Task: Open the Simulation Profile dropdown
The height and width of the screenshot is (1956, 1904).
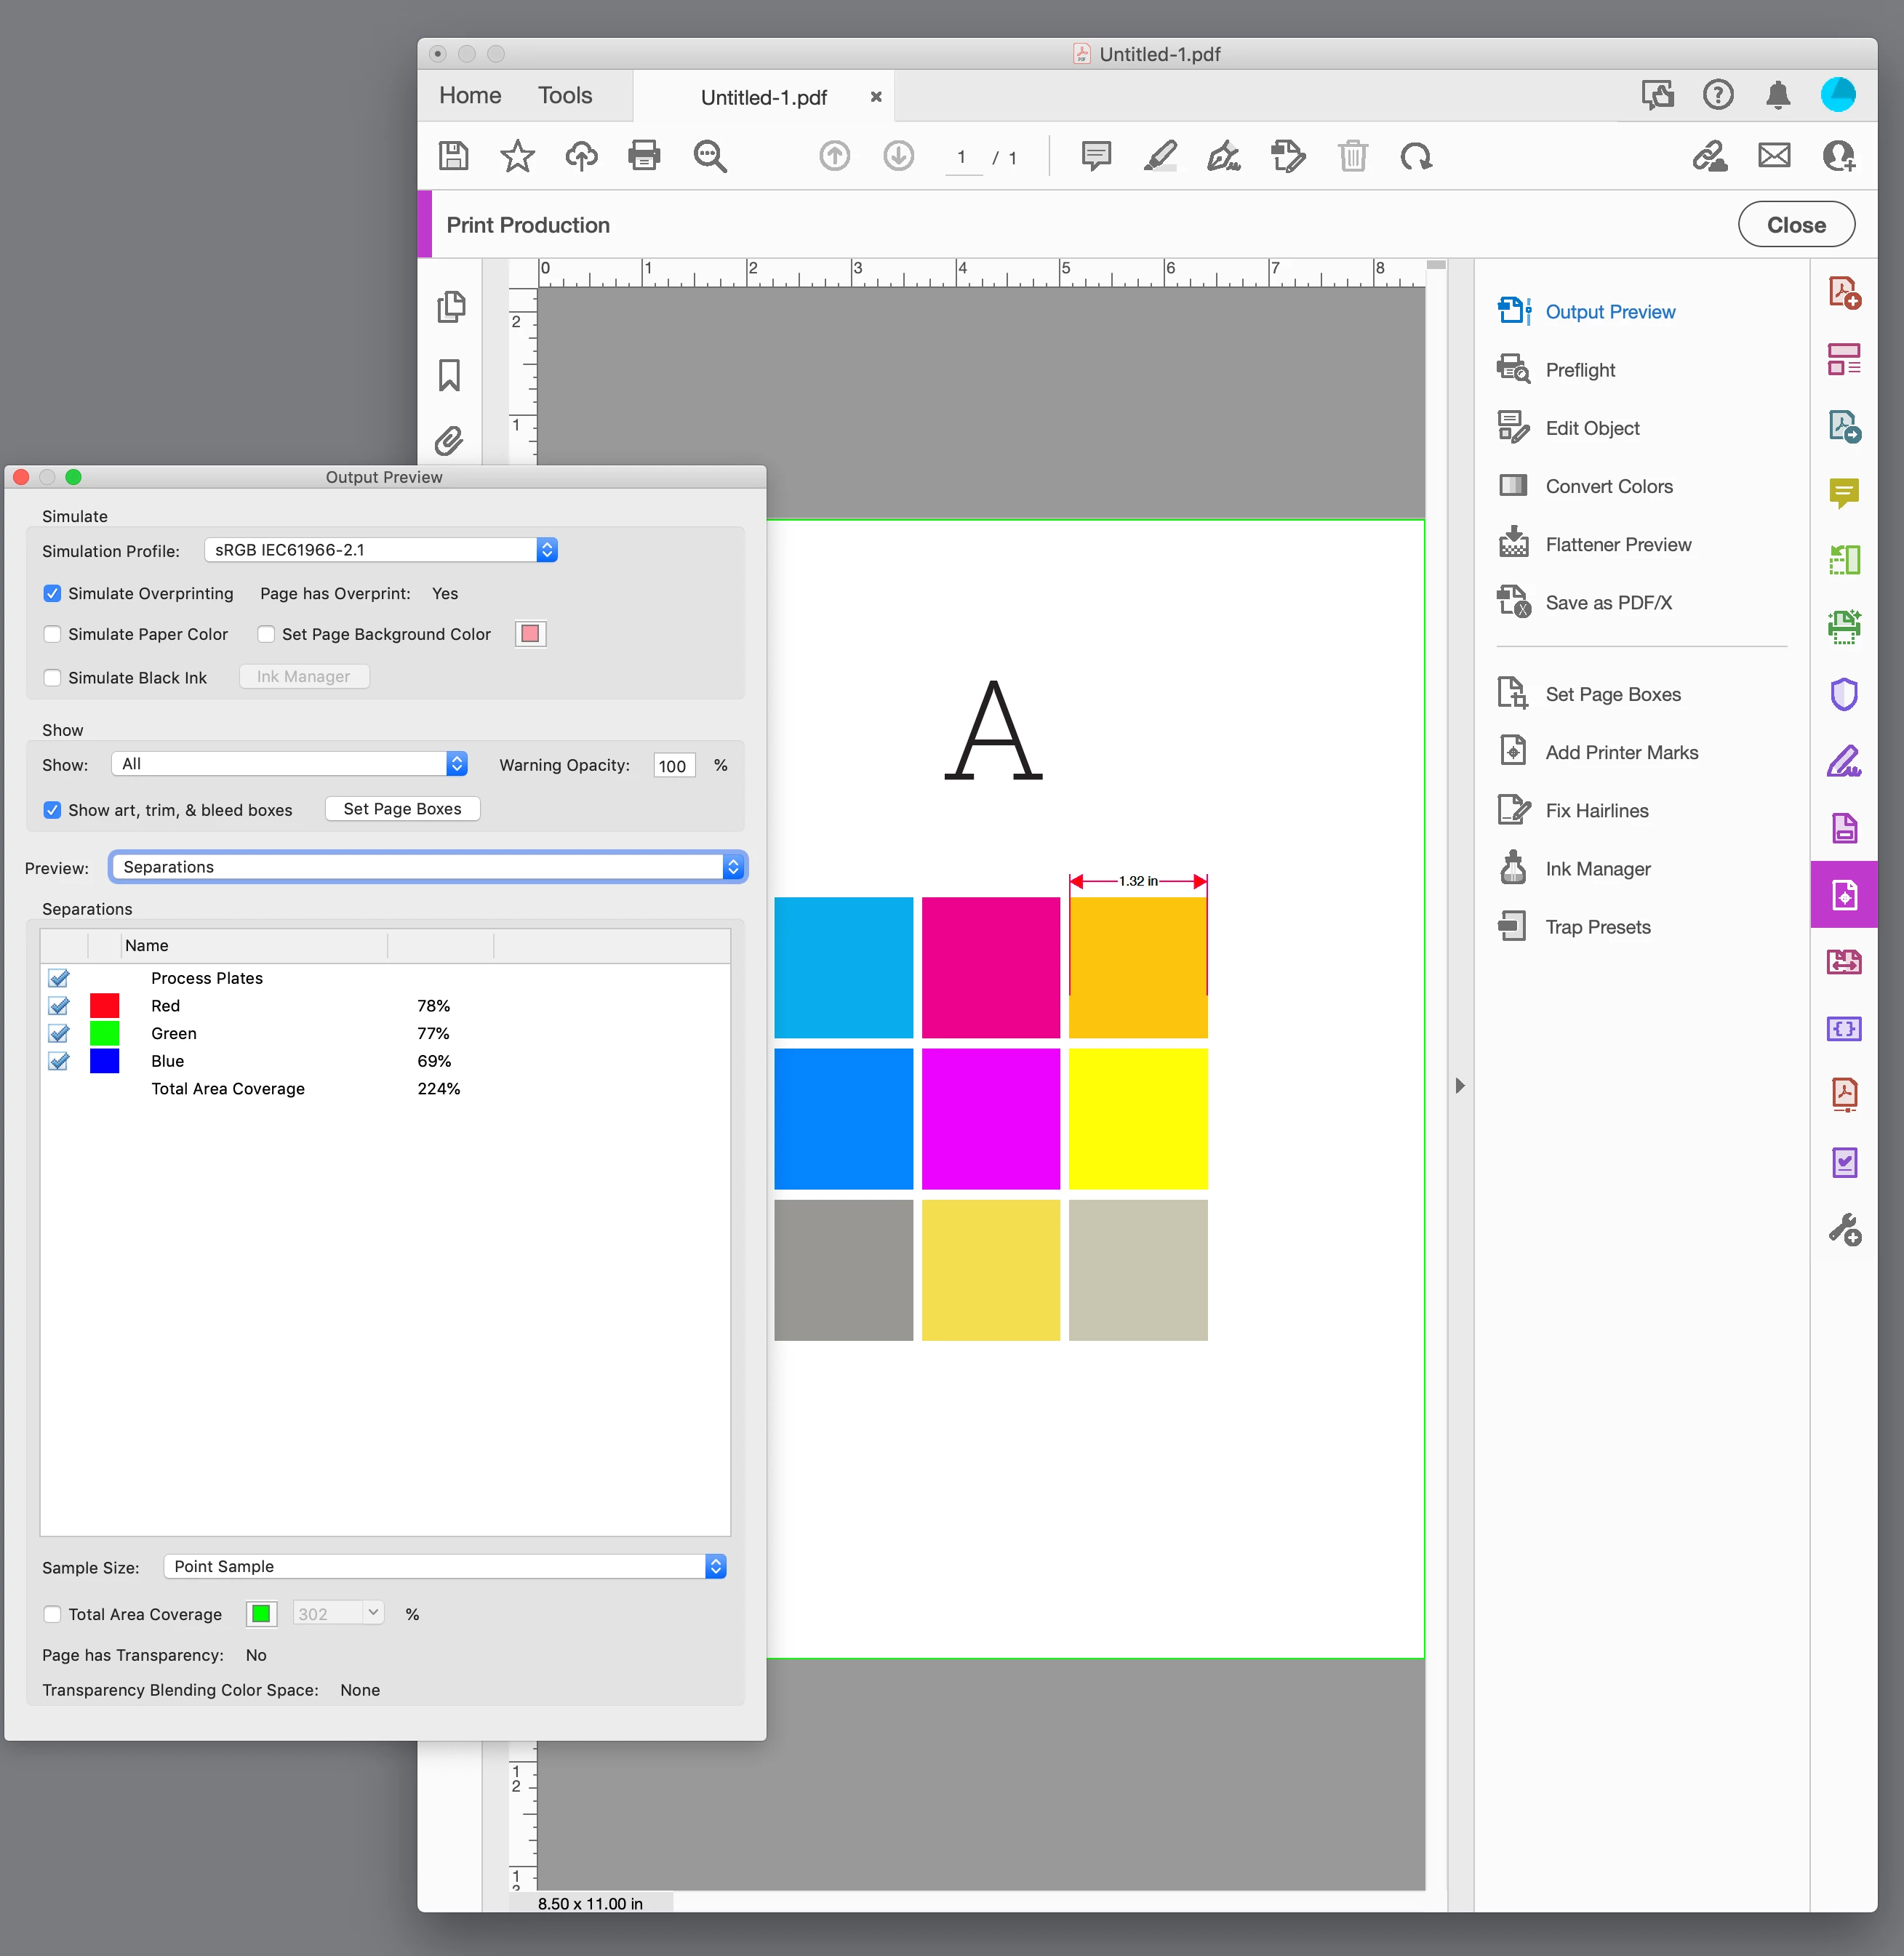Action: (x=381, y=550)
